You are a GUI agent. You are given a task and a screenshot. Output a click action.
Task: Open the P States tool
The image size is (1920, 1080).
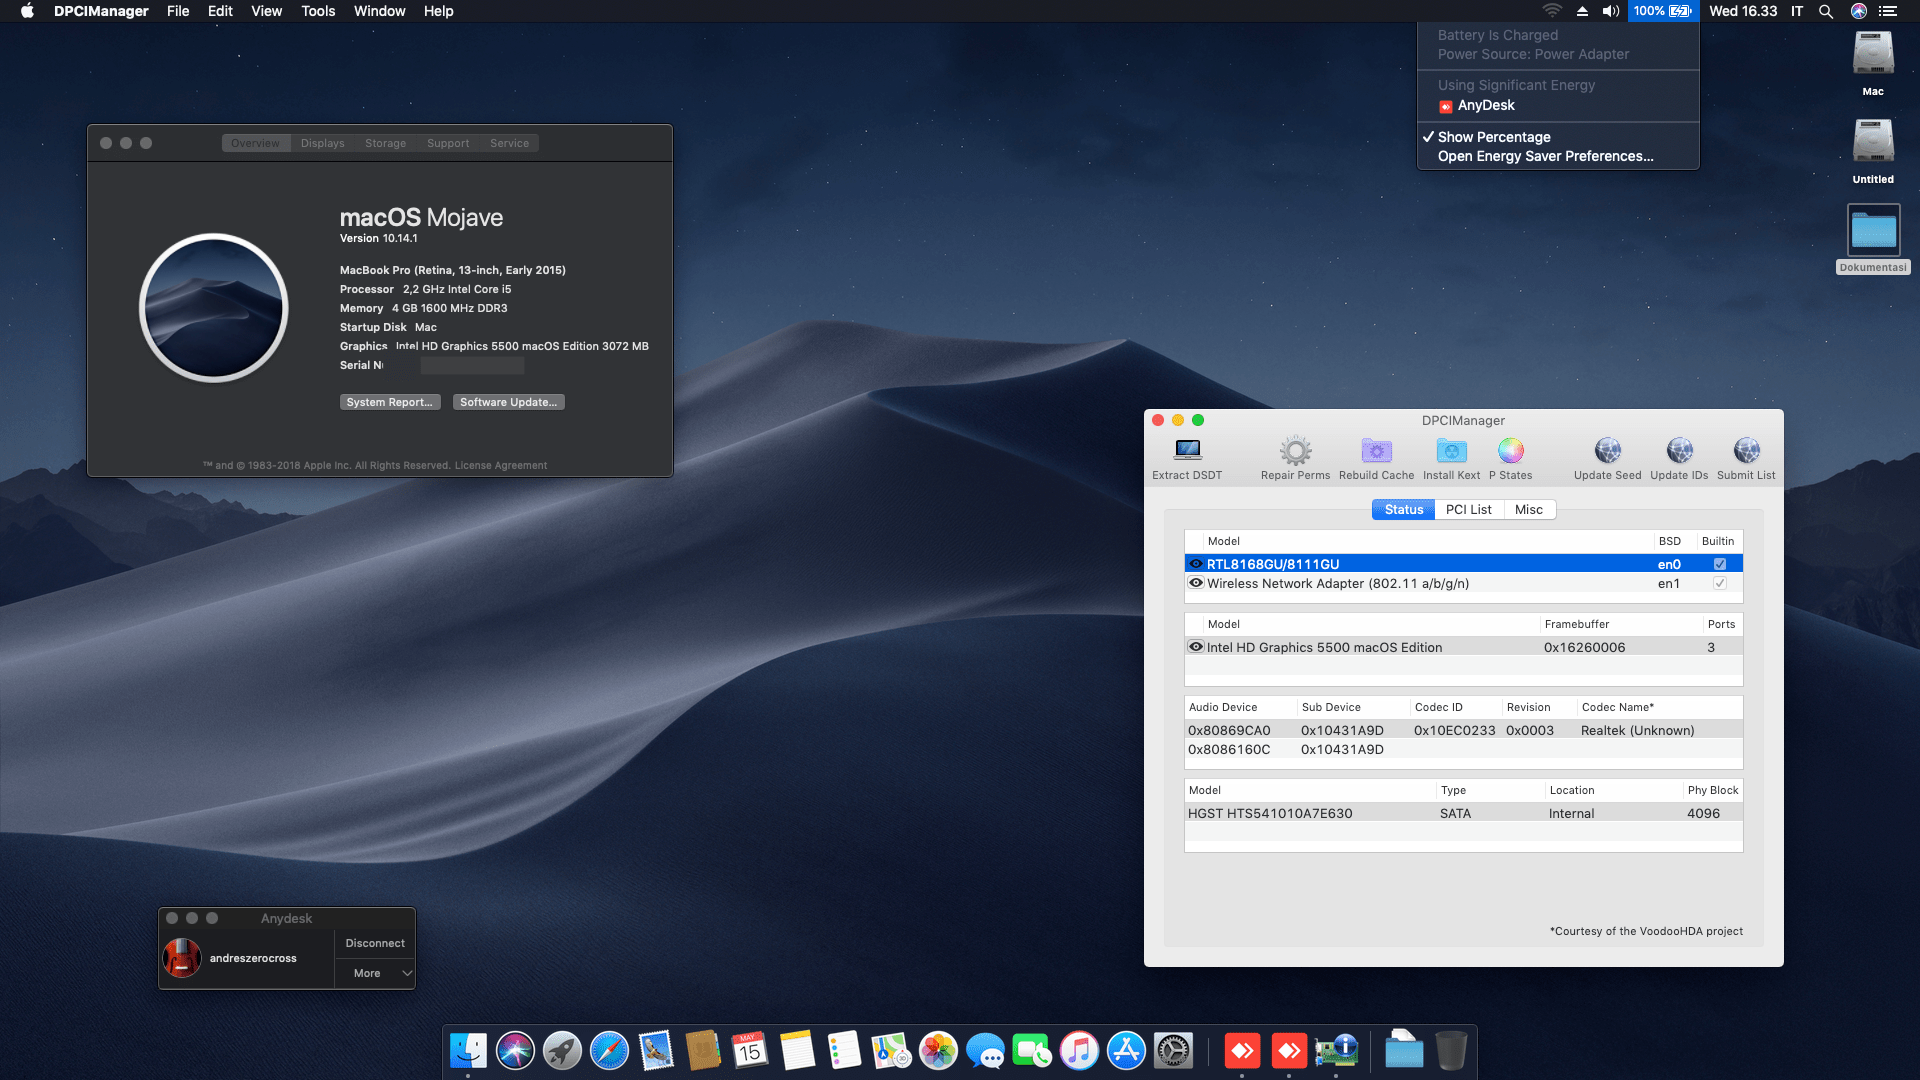[1510, 458]
